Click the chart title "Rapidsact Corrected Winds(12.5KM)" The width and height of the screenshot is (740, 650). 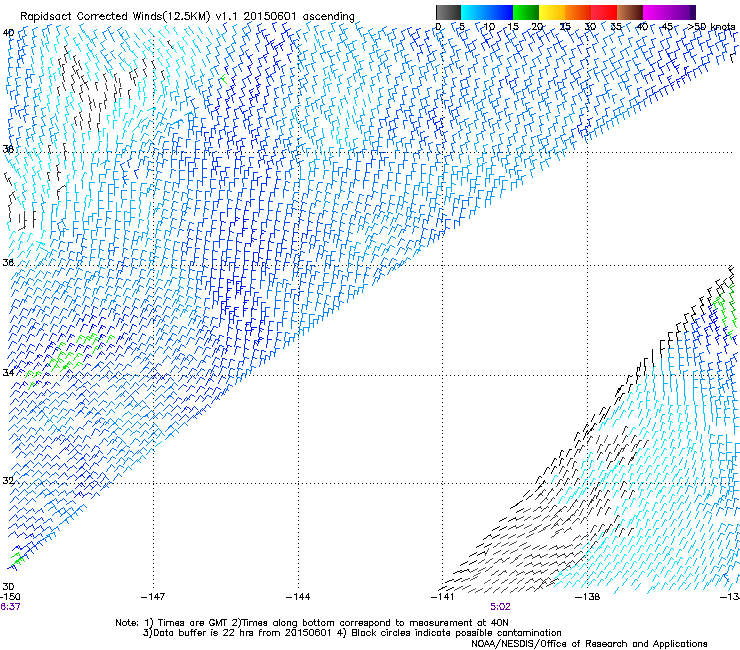click(115, 17)
